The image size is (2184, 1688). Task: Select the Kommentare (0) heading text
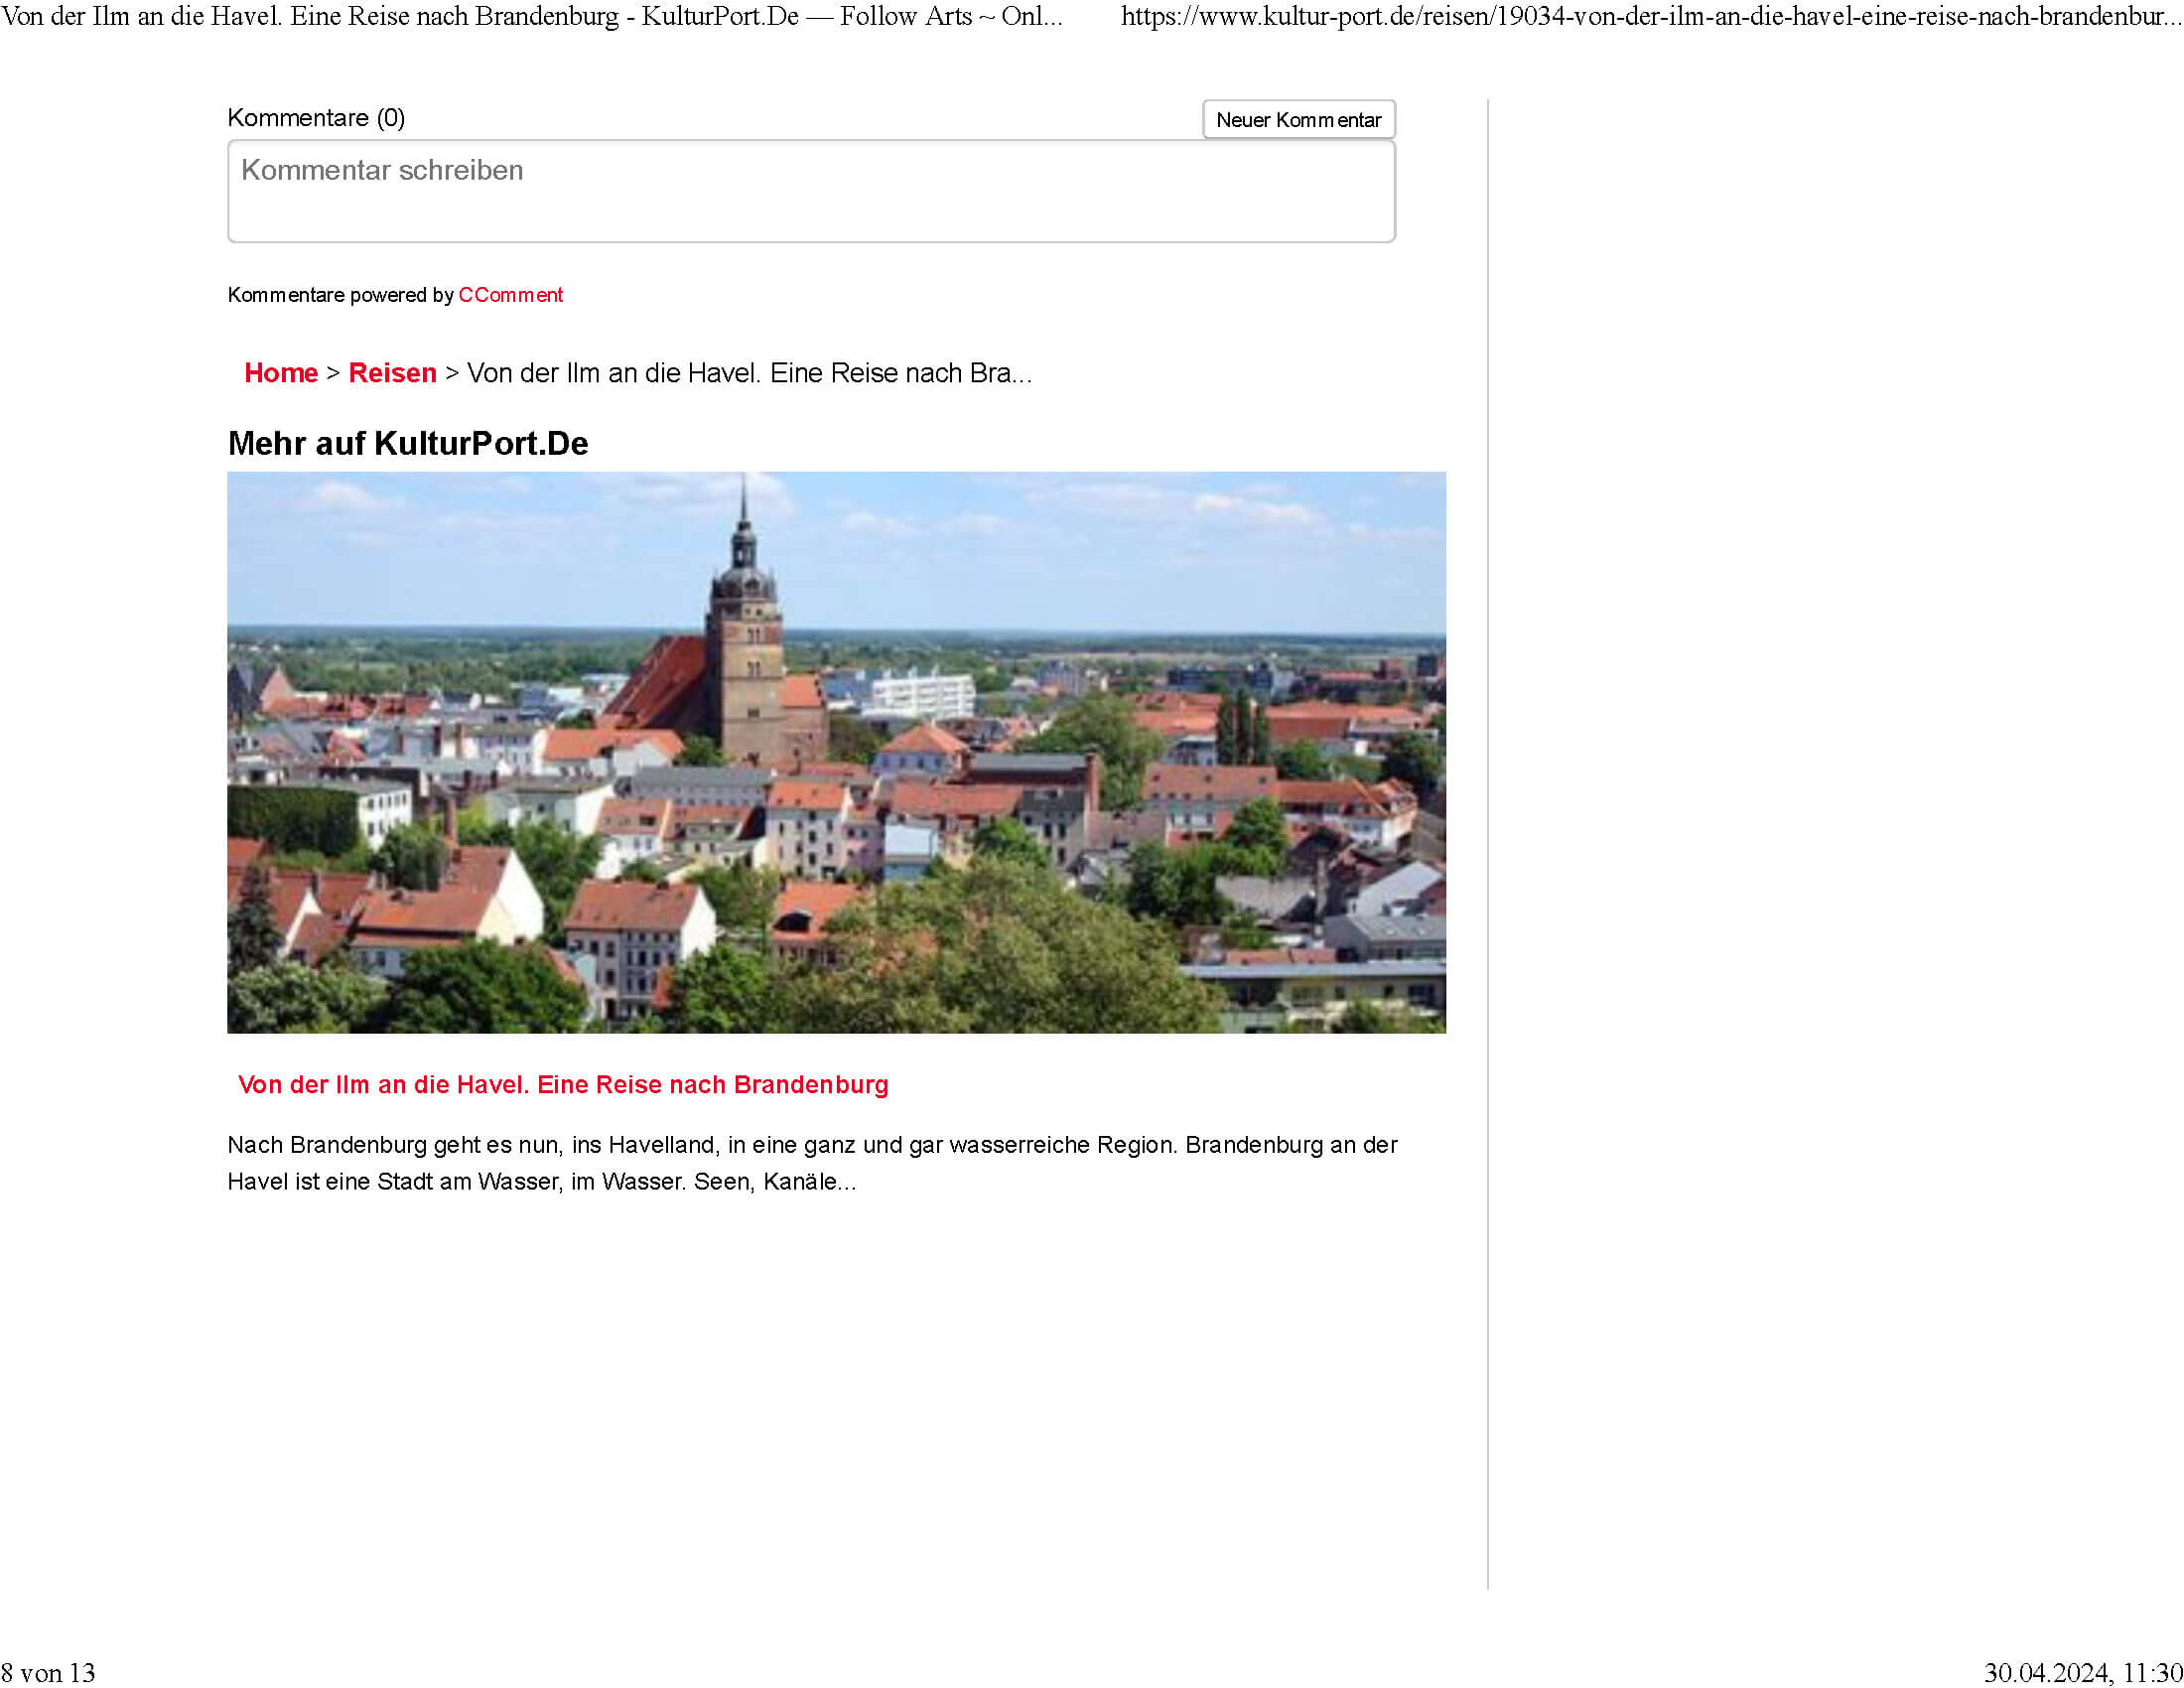[x=316, y=118]
